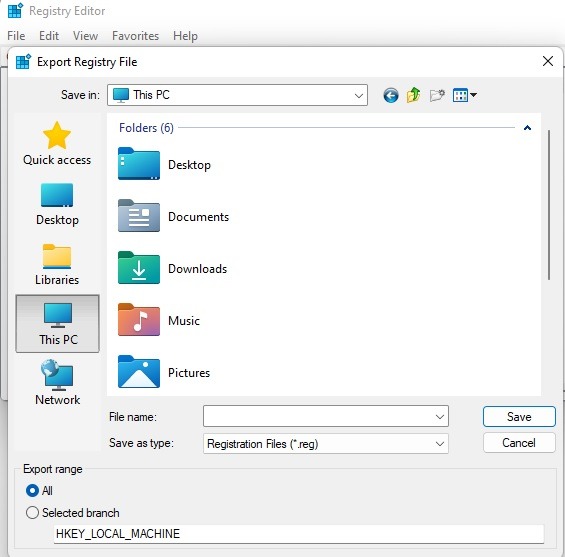Click the Pictures folder name label
This screenshot has height=557, width=565.
[x=189, y=373]
